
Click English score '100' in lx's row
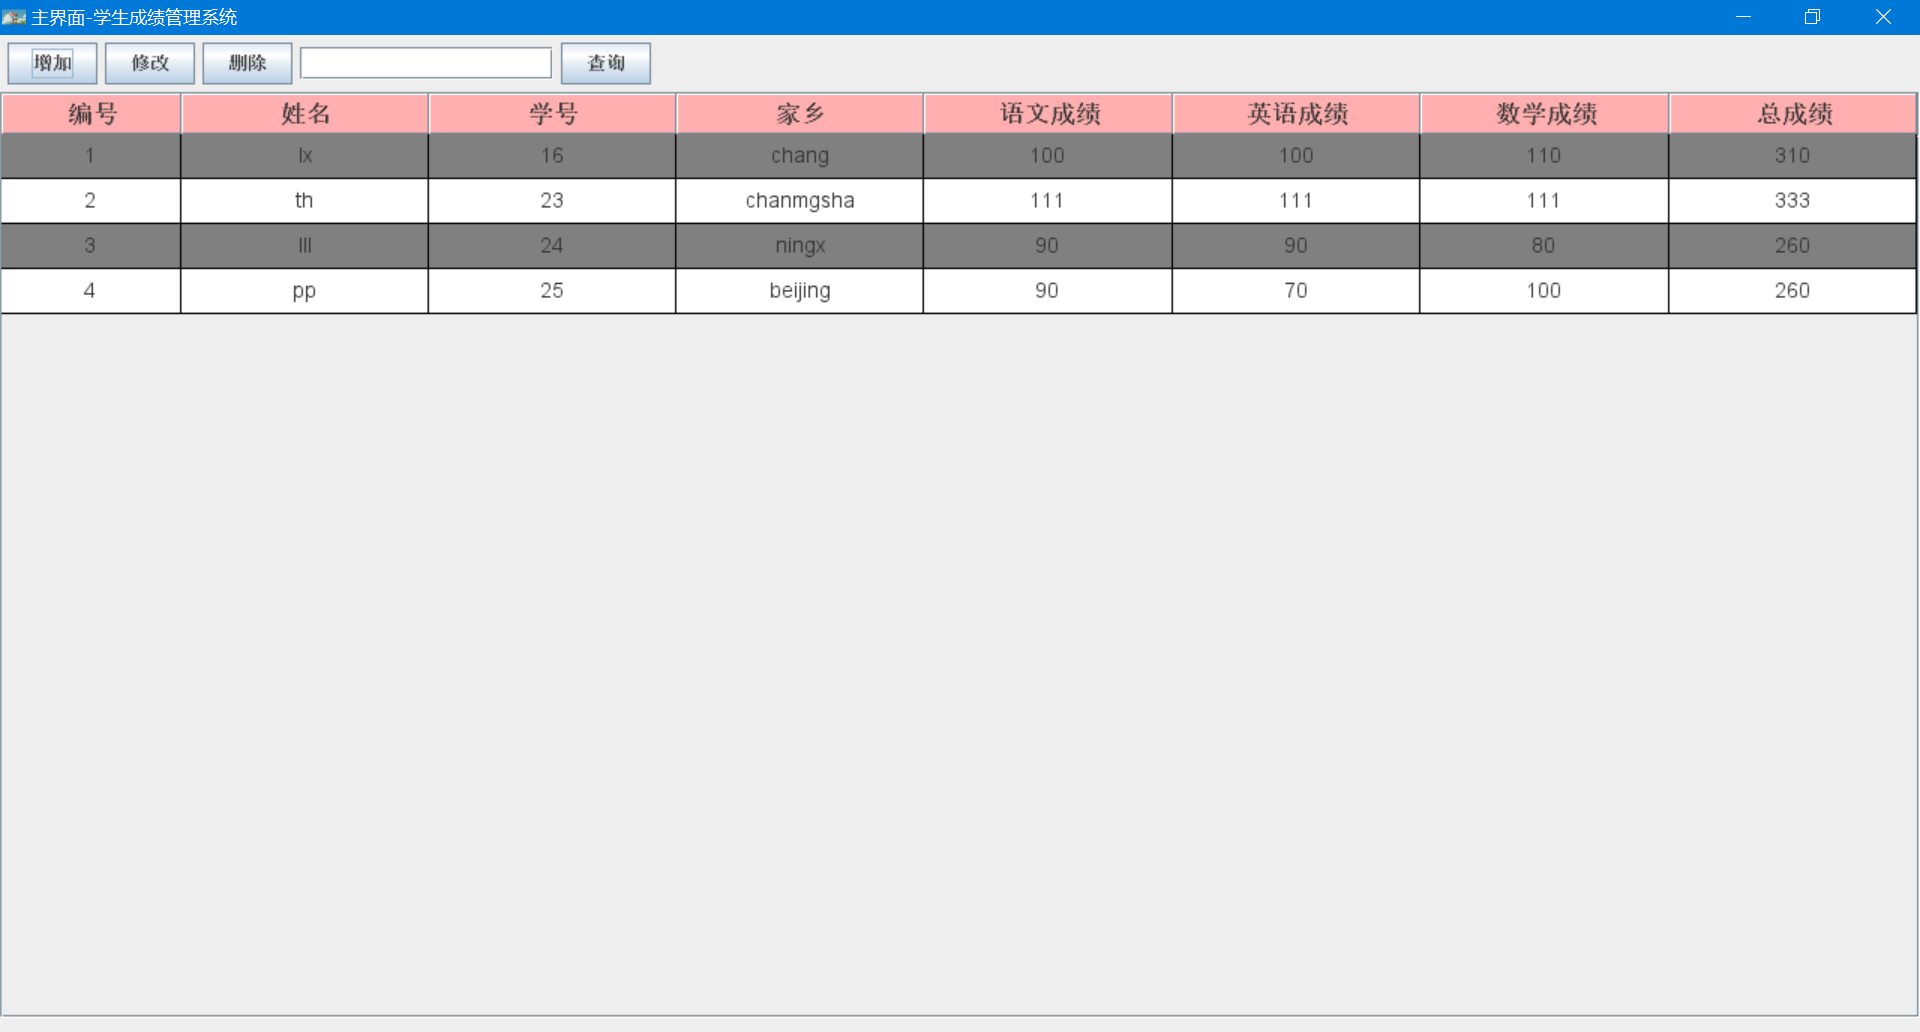1296,156
